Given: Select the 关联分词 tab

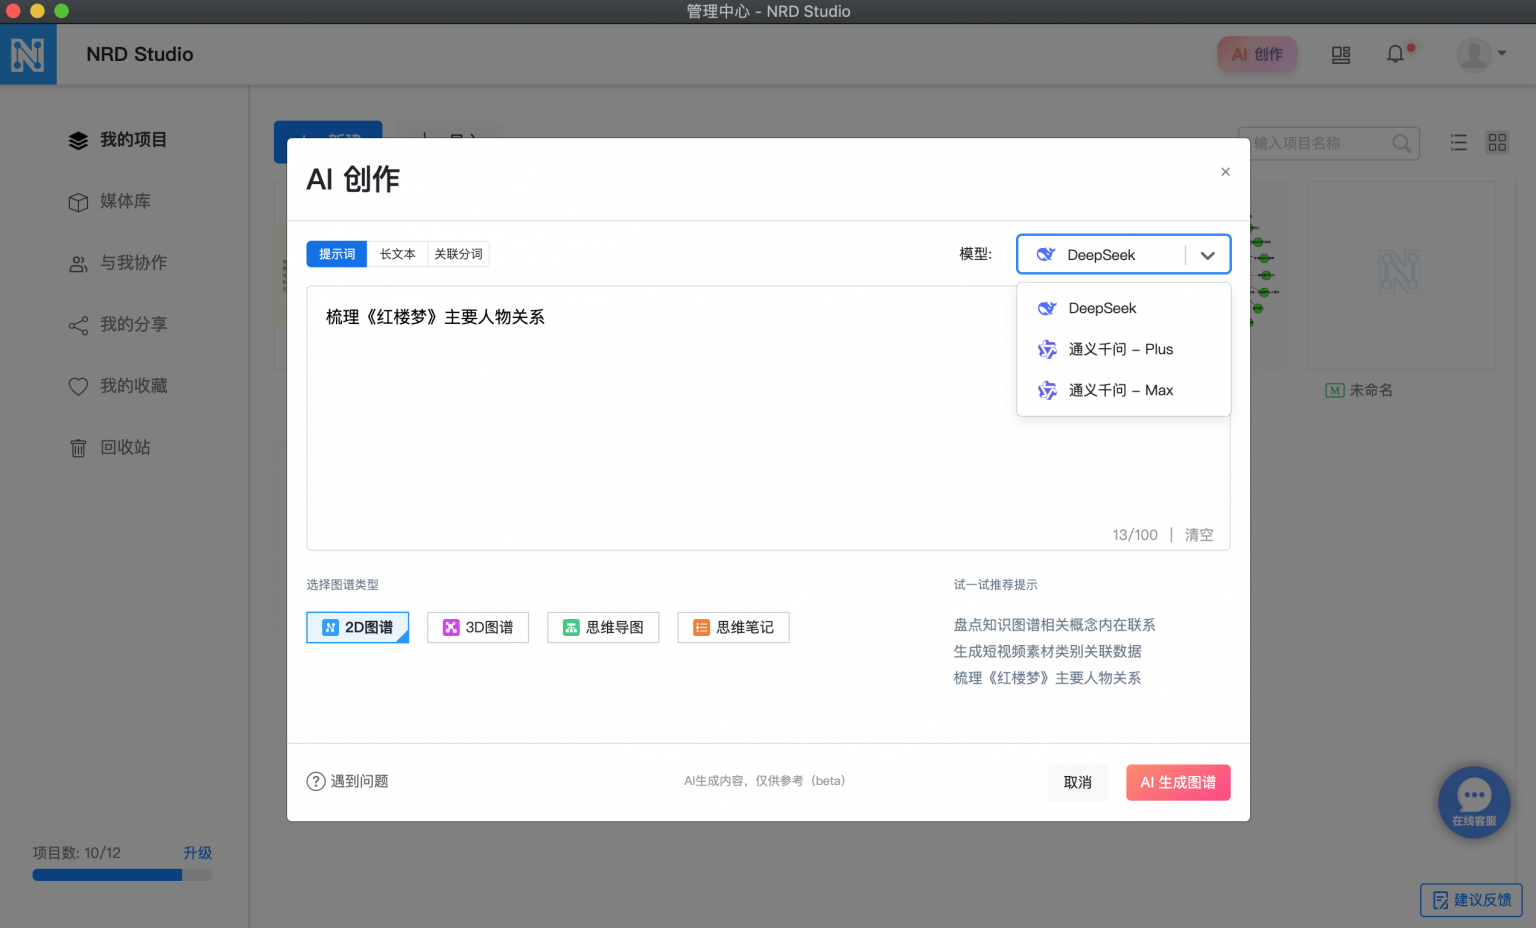Looking at the screenshot, I should (x=458, y=253).
